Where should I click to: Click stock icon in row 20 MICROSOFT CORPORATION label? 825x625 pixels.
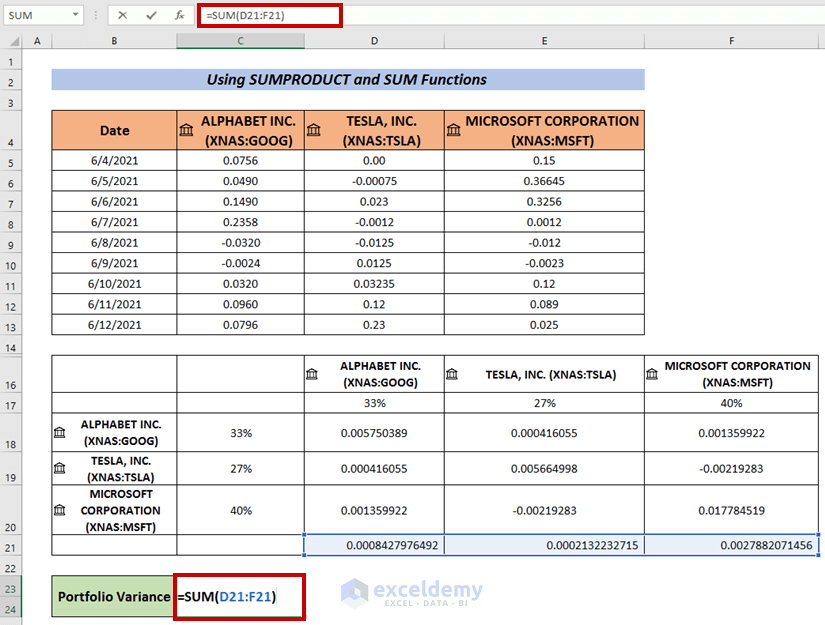coord(59,510)
